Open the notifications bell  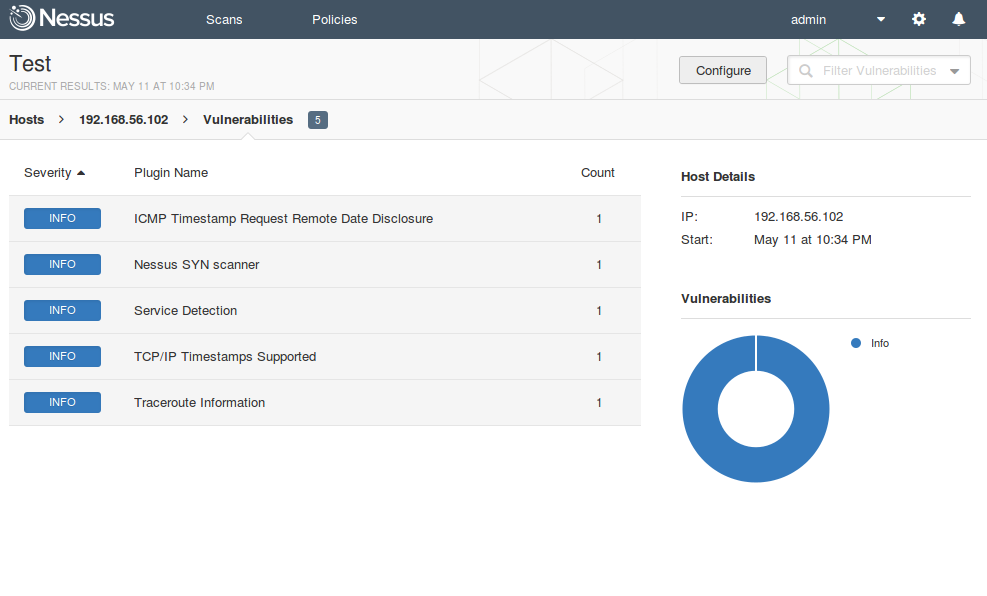pyautogui.click(x=959, y=20)
